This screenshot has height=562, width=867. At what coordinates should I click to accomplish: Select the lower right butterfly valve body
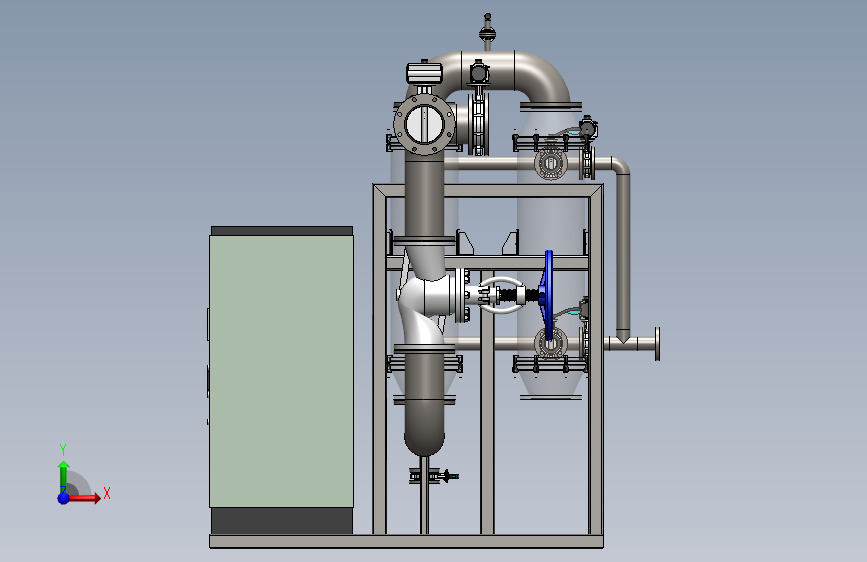tap(550, 344)
